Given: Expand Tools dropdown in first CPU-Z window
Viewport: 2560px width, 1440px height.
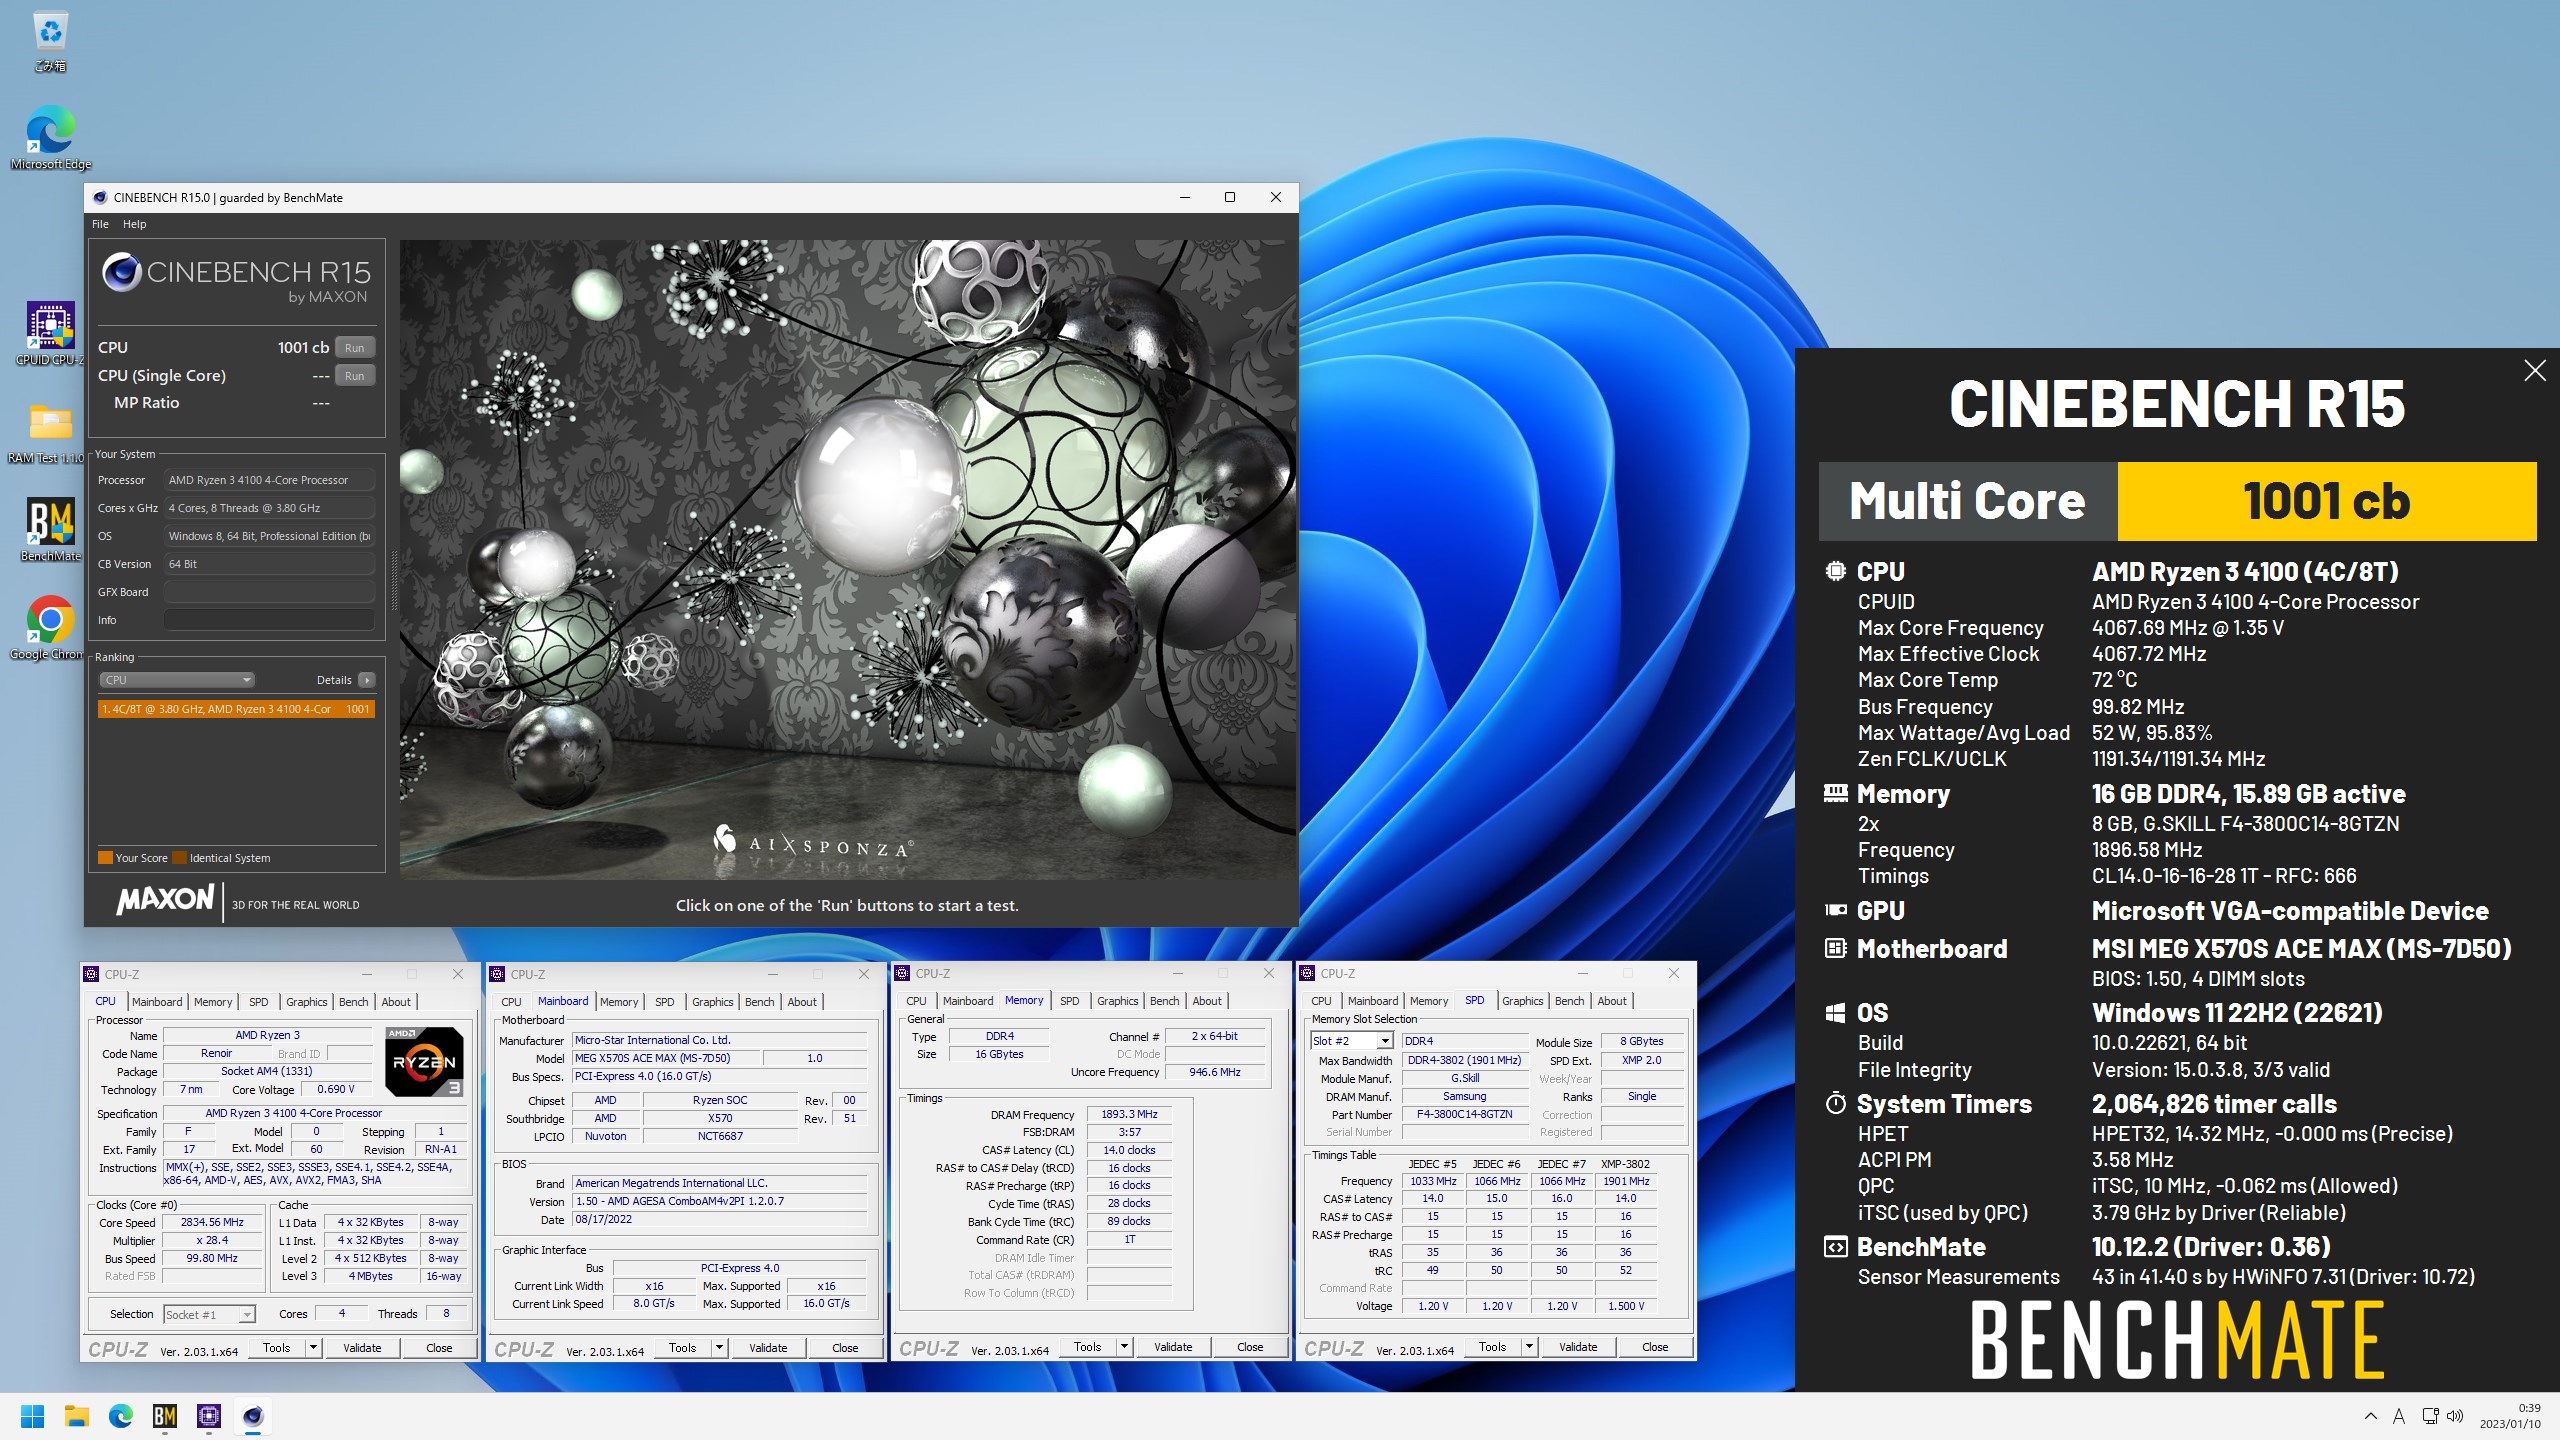Looking at the screenshot, I should (313, 1348).
